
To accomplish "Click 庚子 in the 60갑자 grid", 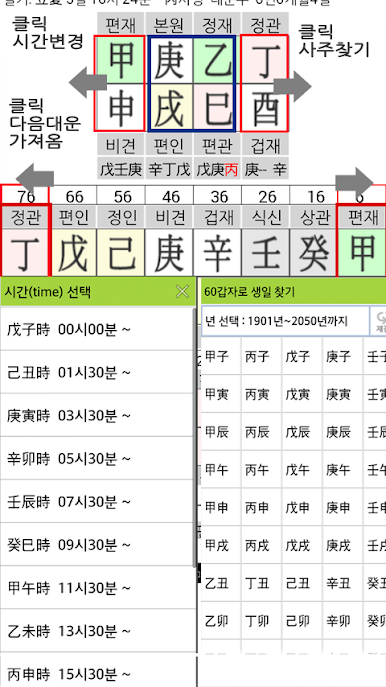I will (343, 356).
